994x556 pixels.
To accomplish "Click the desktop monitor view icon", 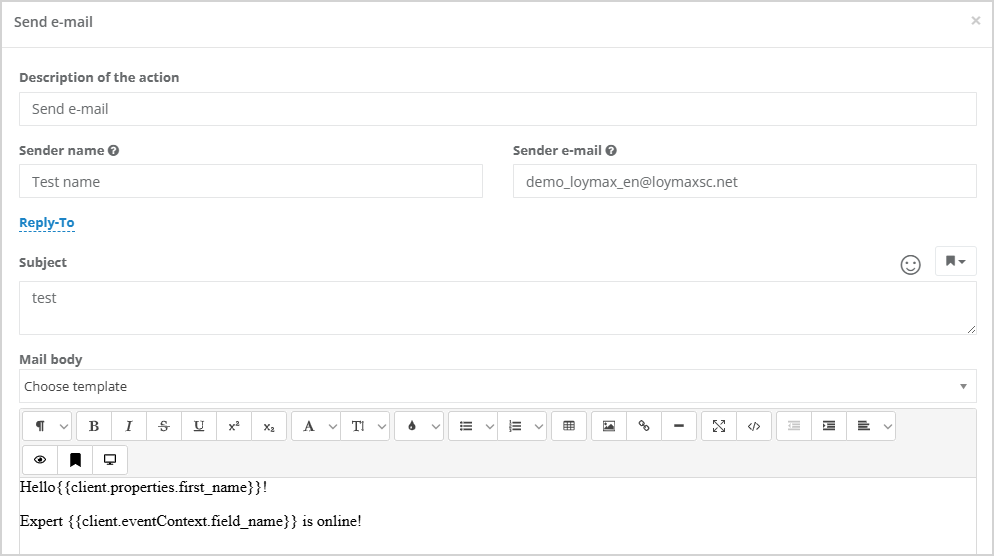I will [x=110, y=460].
